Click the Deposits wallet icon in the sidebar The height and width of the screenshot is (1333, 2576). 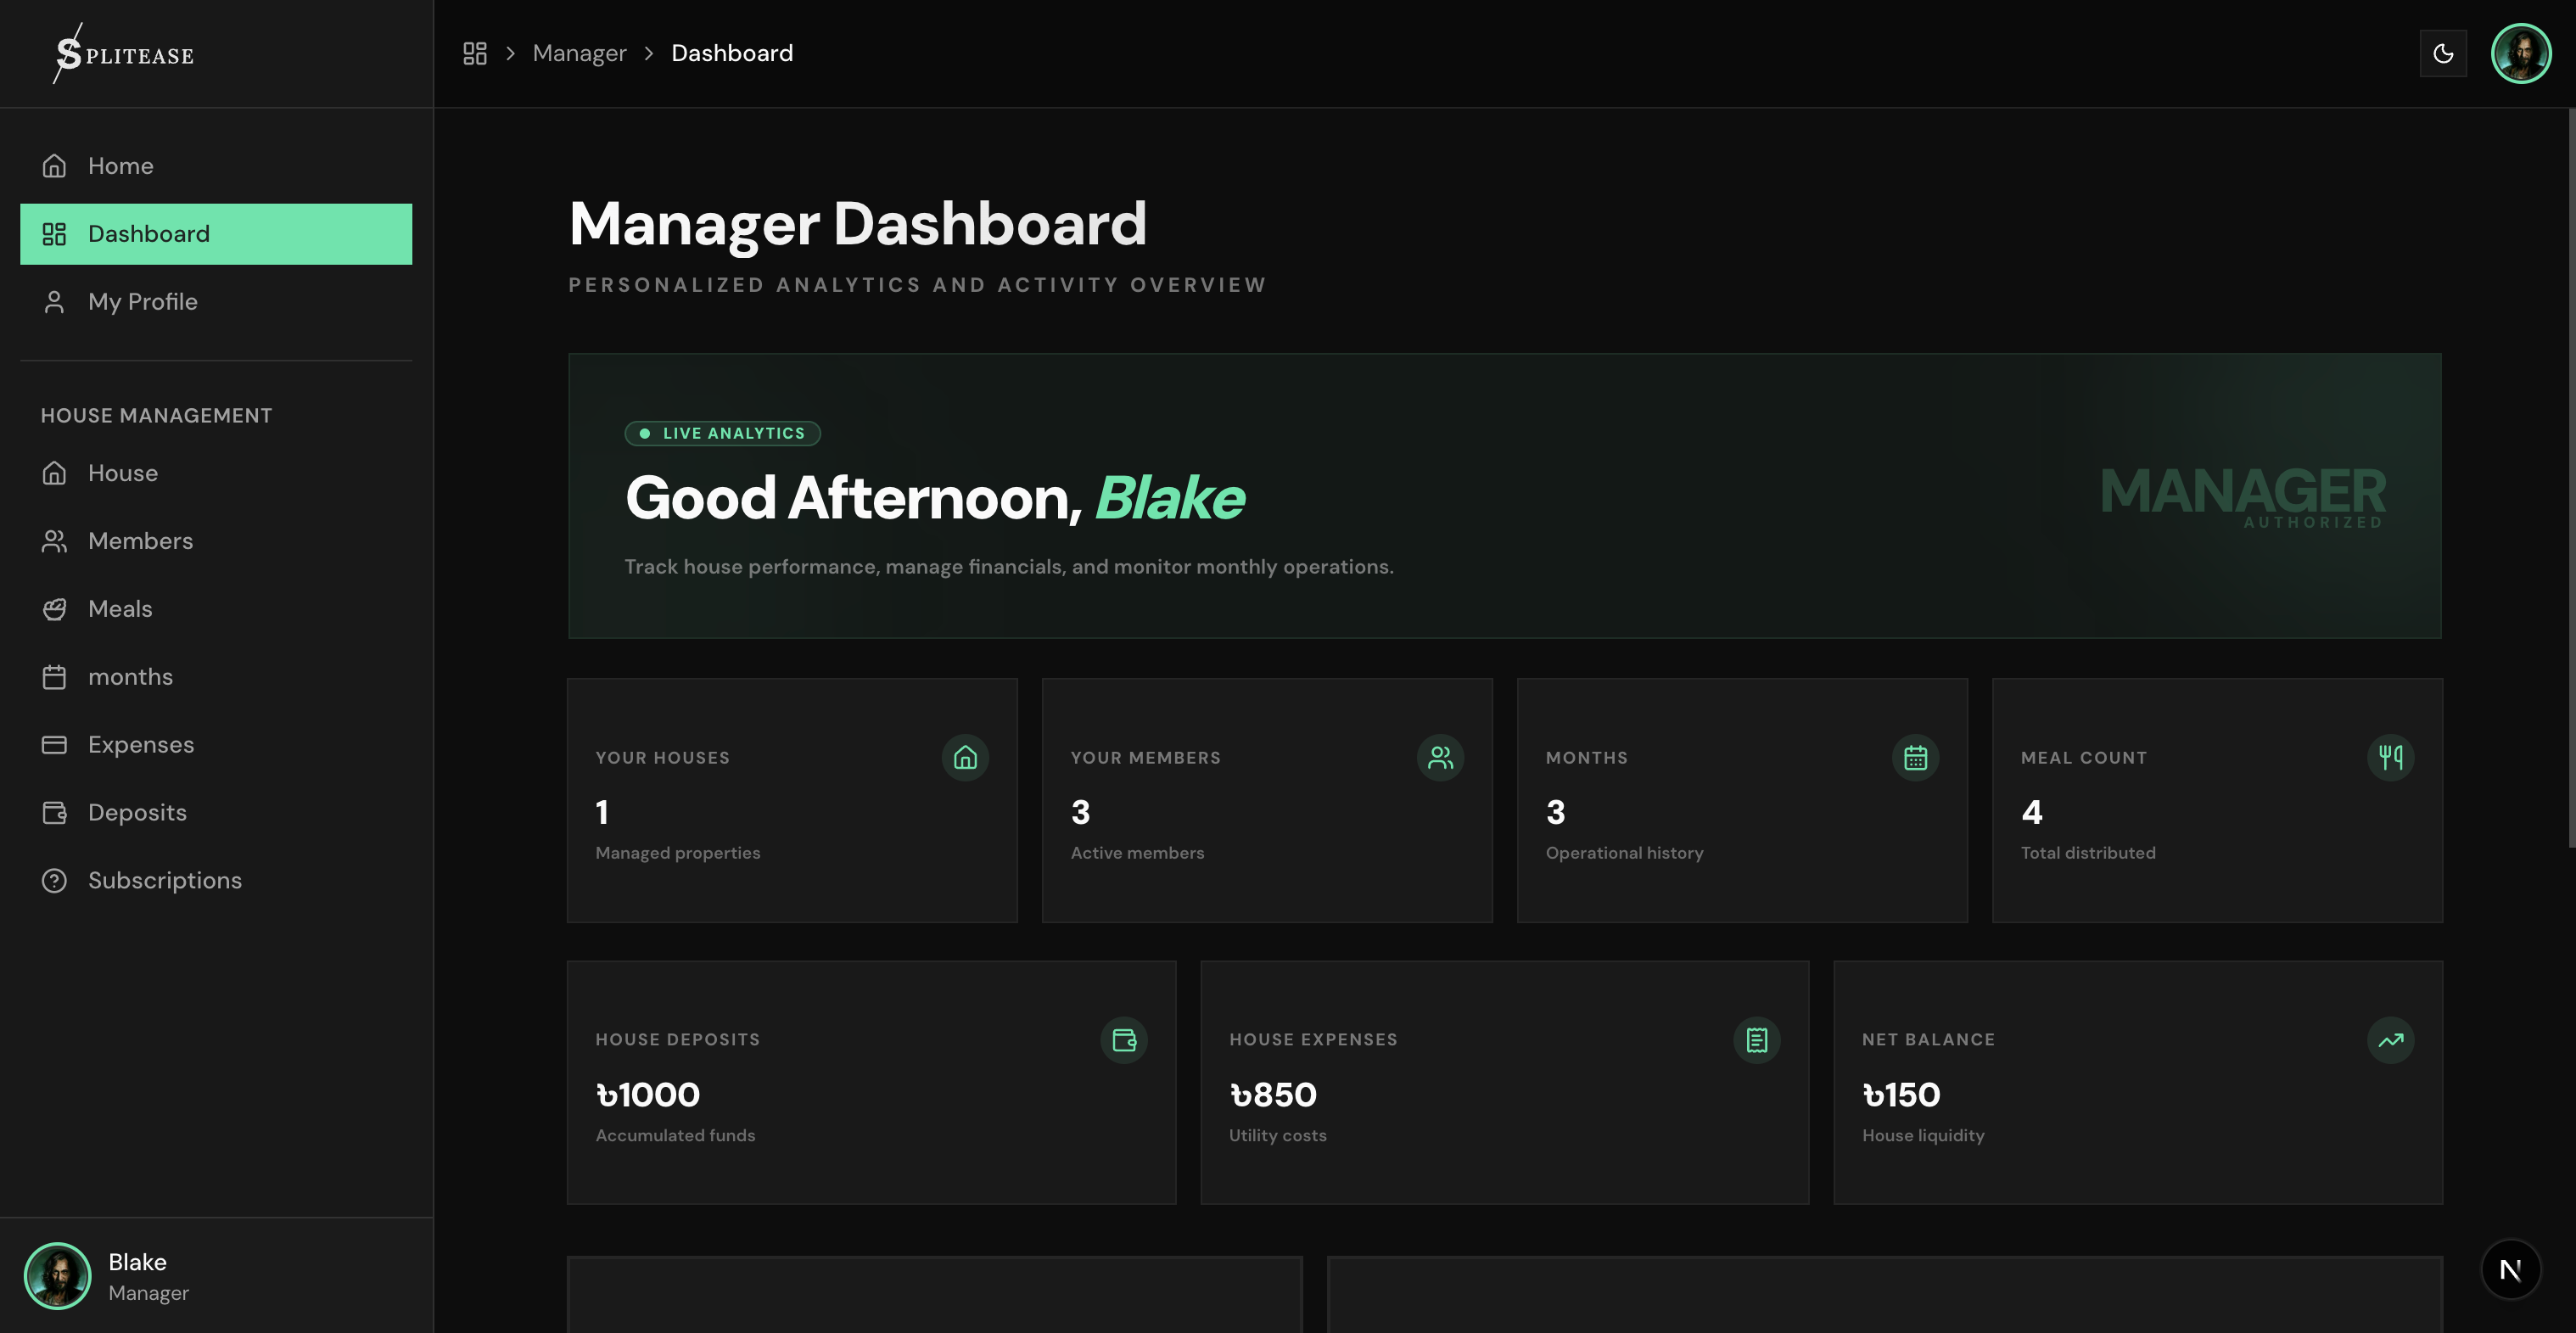click(x=54, y=813)
